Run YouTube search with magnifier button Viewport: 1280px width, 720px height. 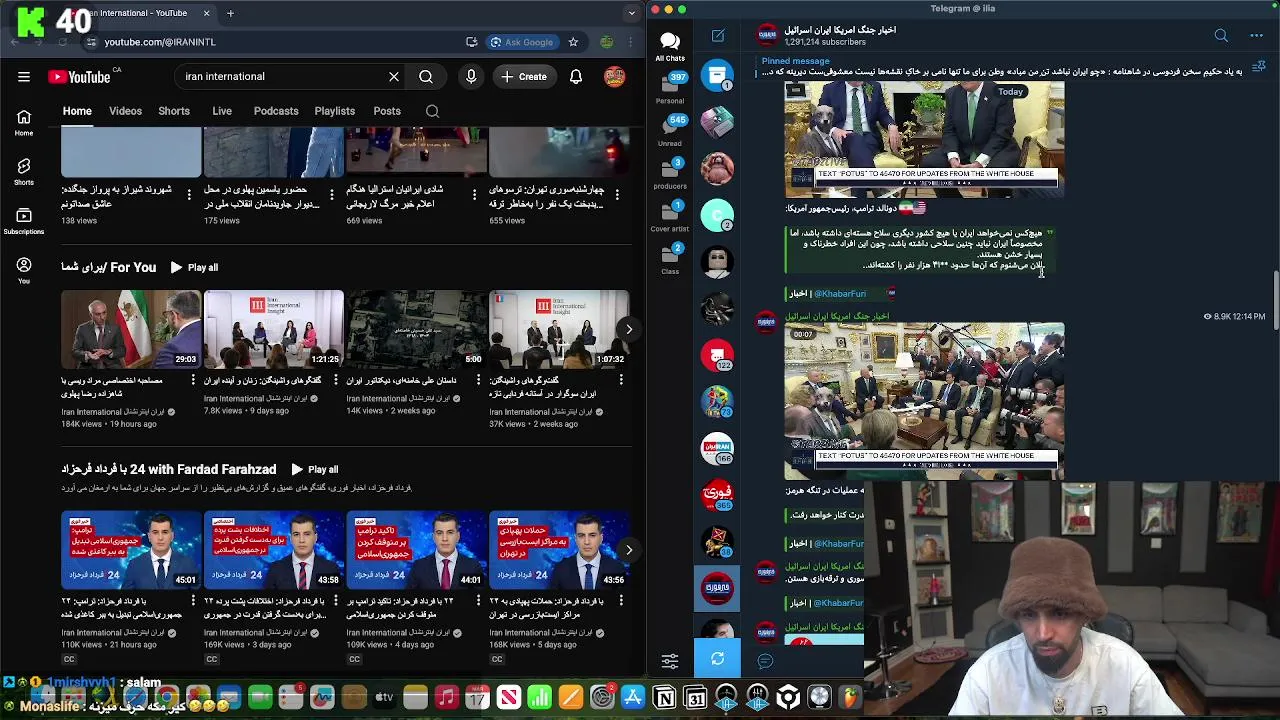pyautogui.click(x=426, y=76)
